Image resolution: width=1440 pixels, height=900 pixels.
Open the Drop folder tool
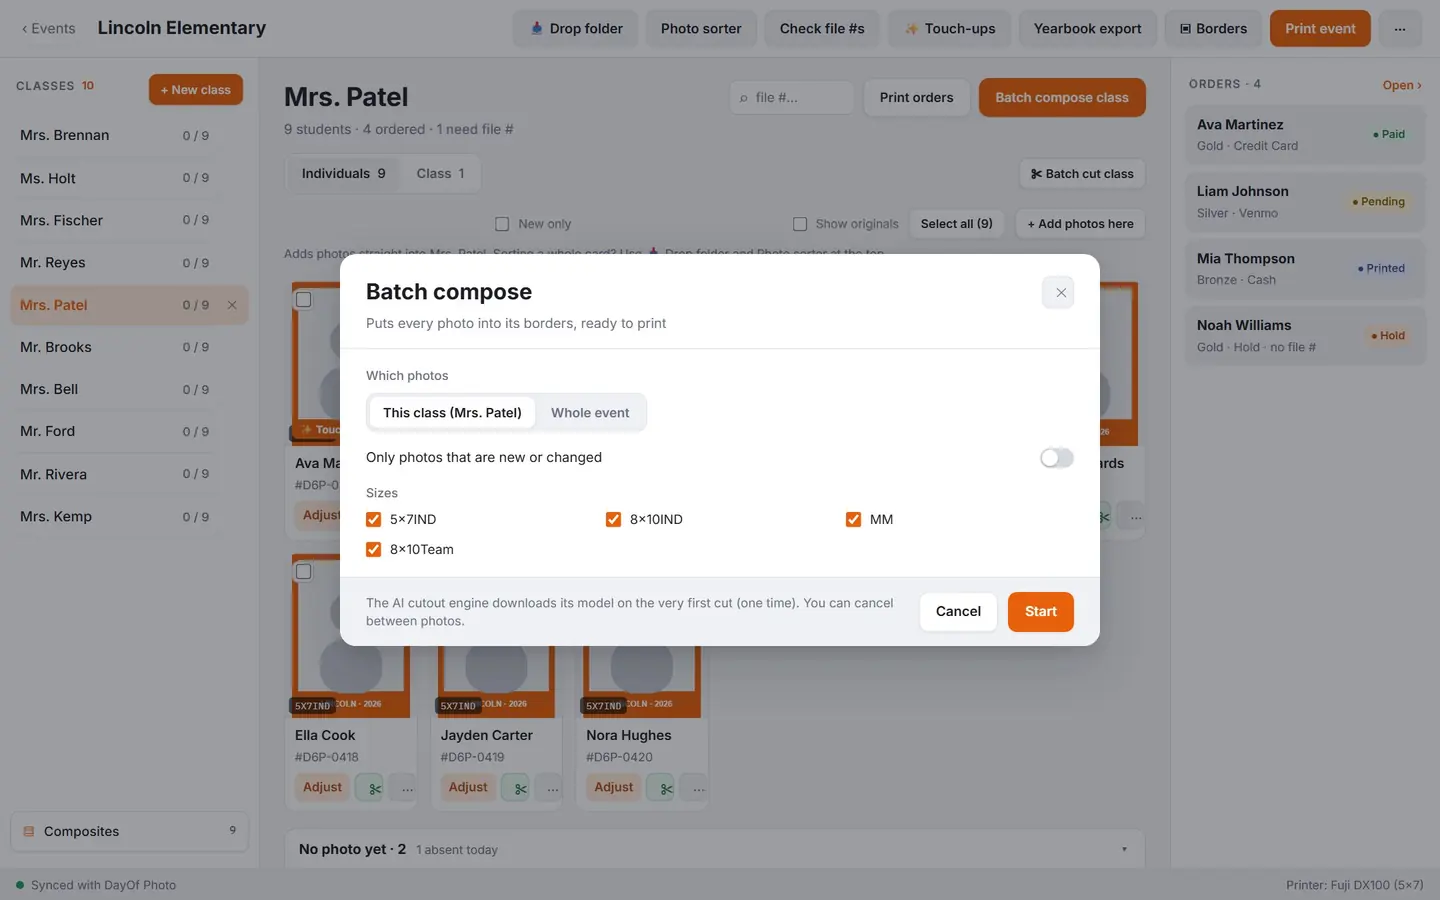[576, 29]
